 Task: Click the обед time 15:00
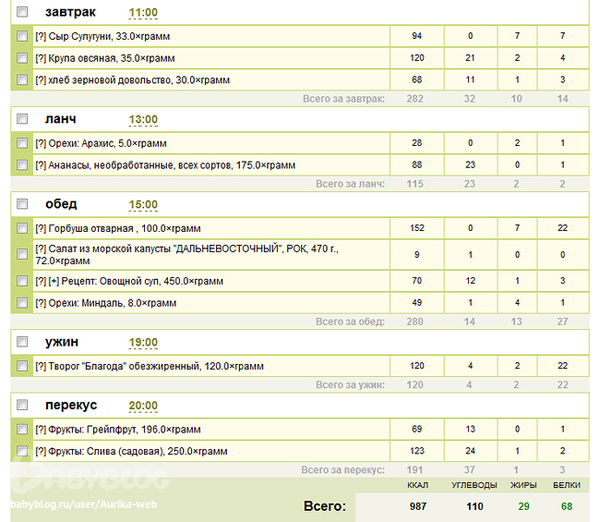click(143, 205)
